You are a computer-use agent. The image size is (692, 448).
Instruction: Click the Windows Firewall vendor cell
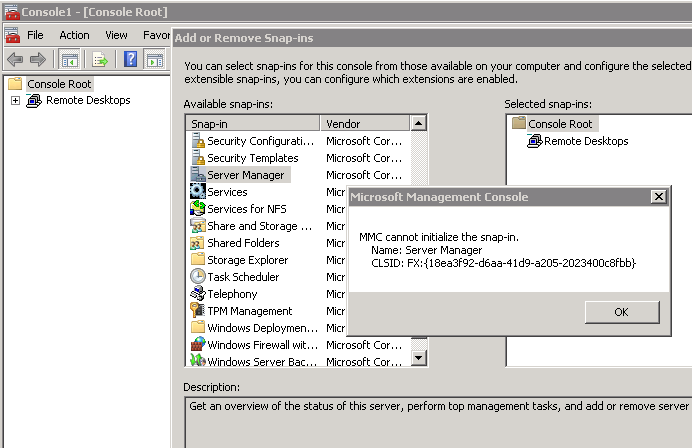364,345
